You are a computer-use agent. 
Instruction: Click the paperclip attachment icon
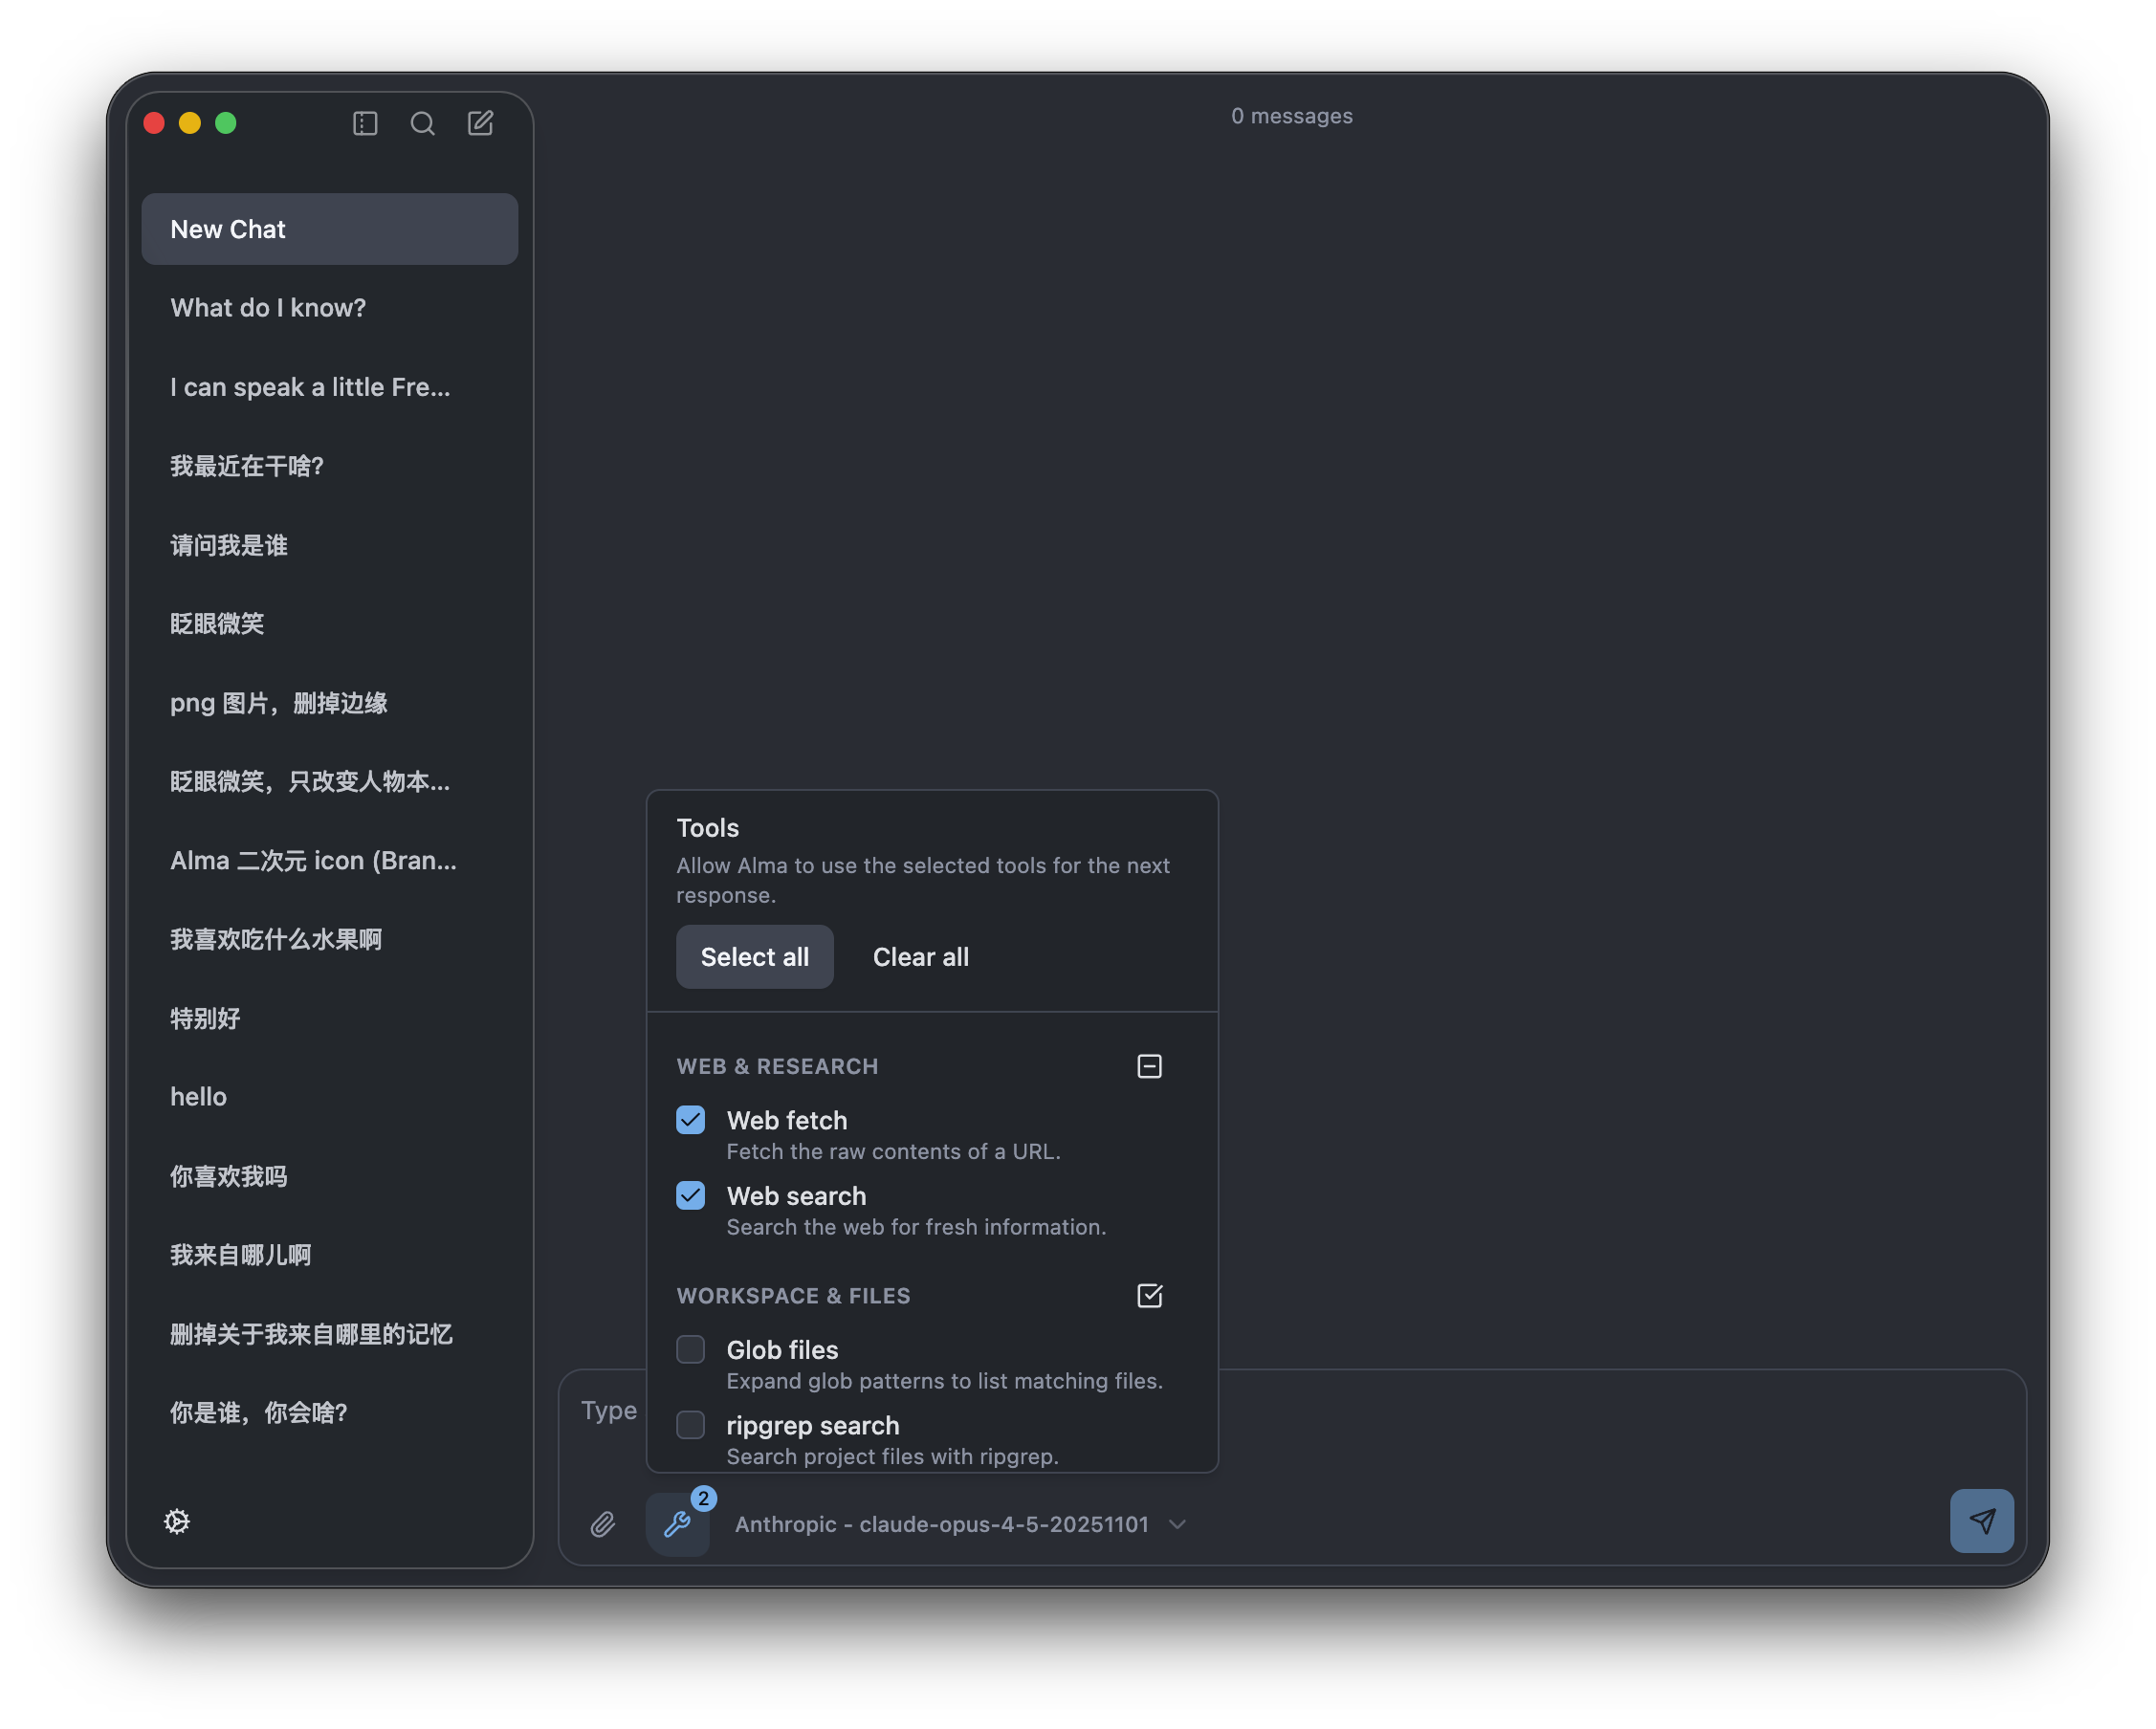point(602,1524)
